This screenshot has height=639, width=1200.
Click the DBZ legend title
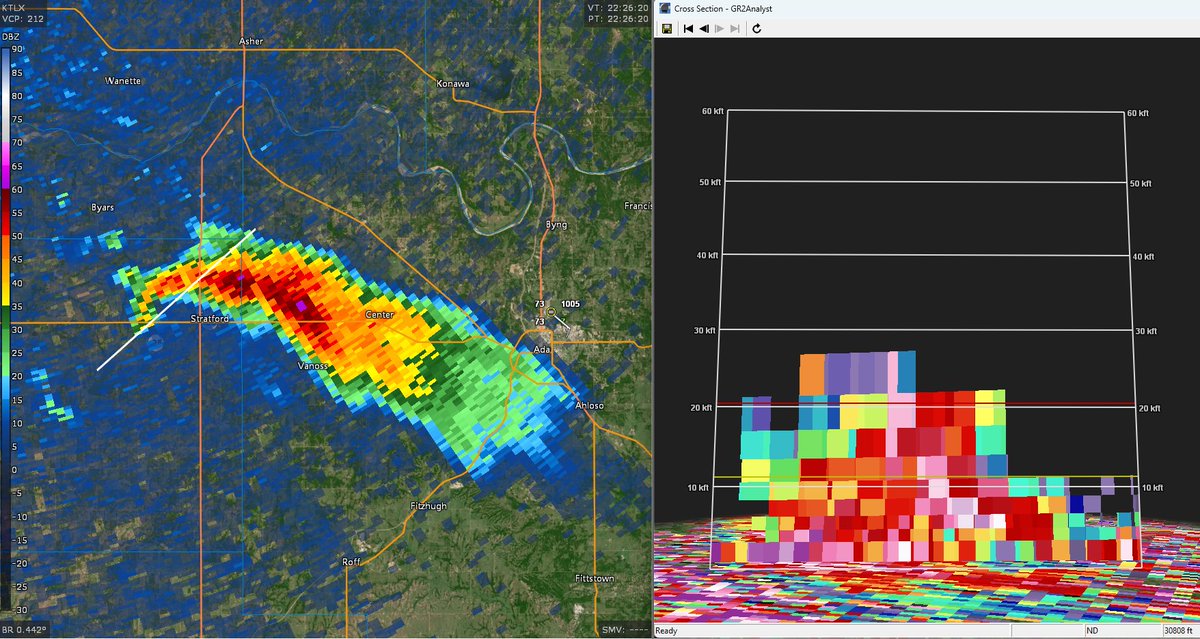[10, 38]
